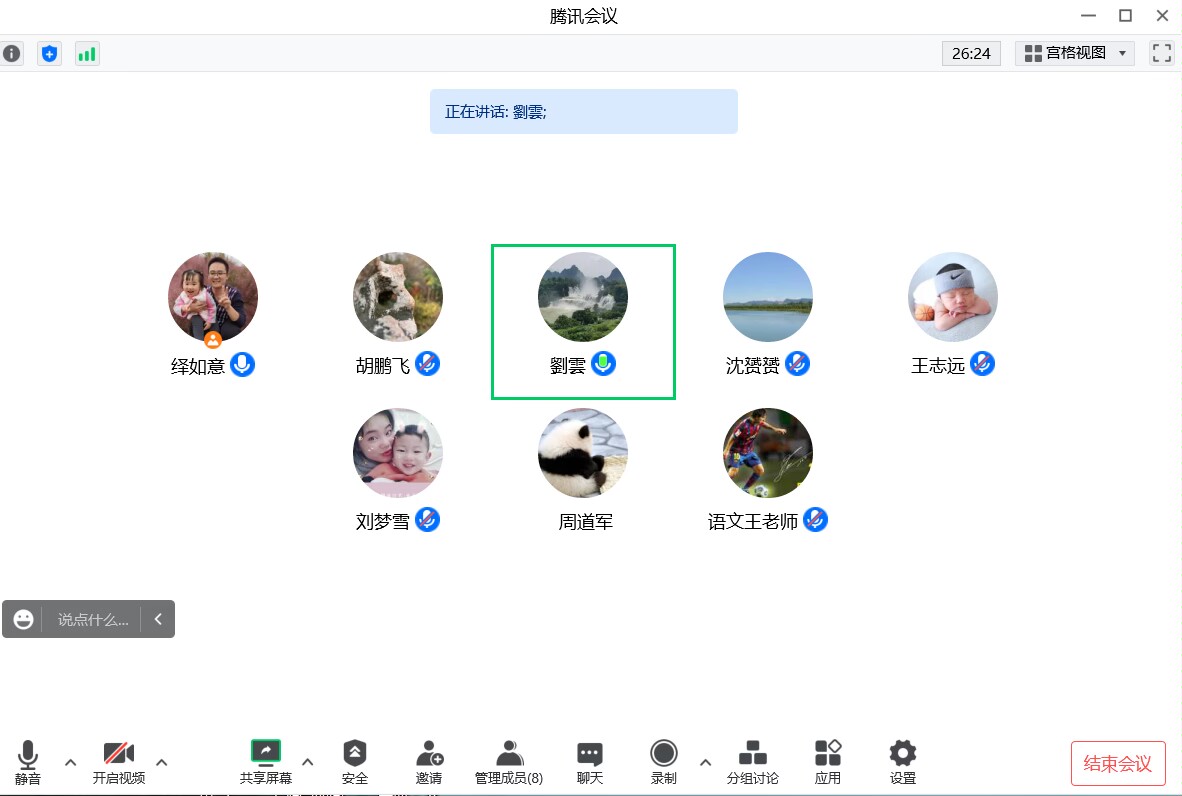Screen dimensions: 1182x796
Task: Open the 应用 apps panel
Action: click(828, 763)
